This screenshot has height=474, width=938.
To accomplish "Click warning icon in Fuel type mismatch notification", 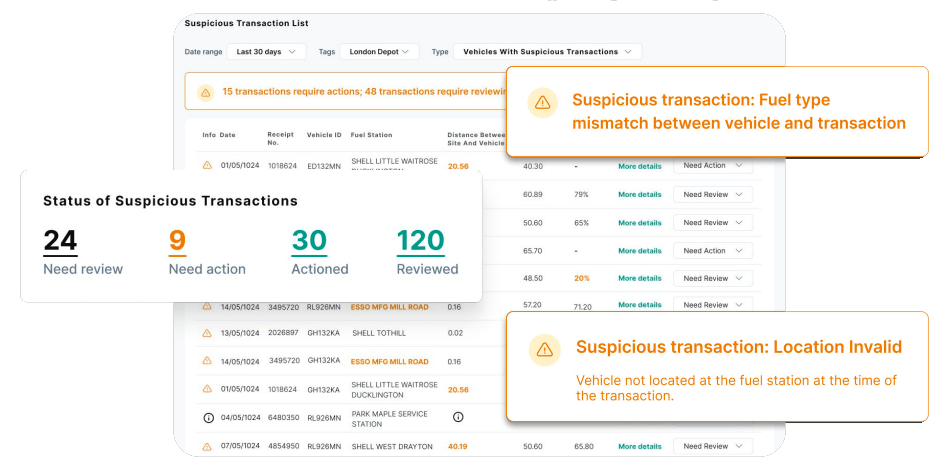I will 542,102.
